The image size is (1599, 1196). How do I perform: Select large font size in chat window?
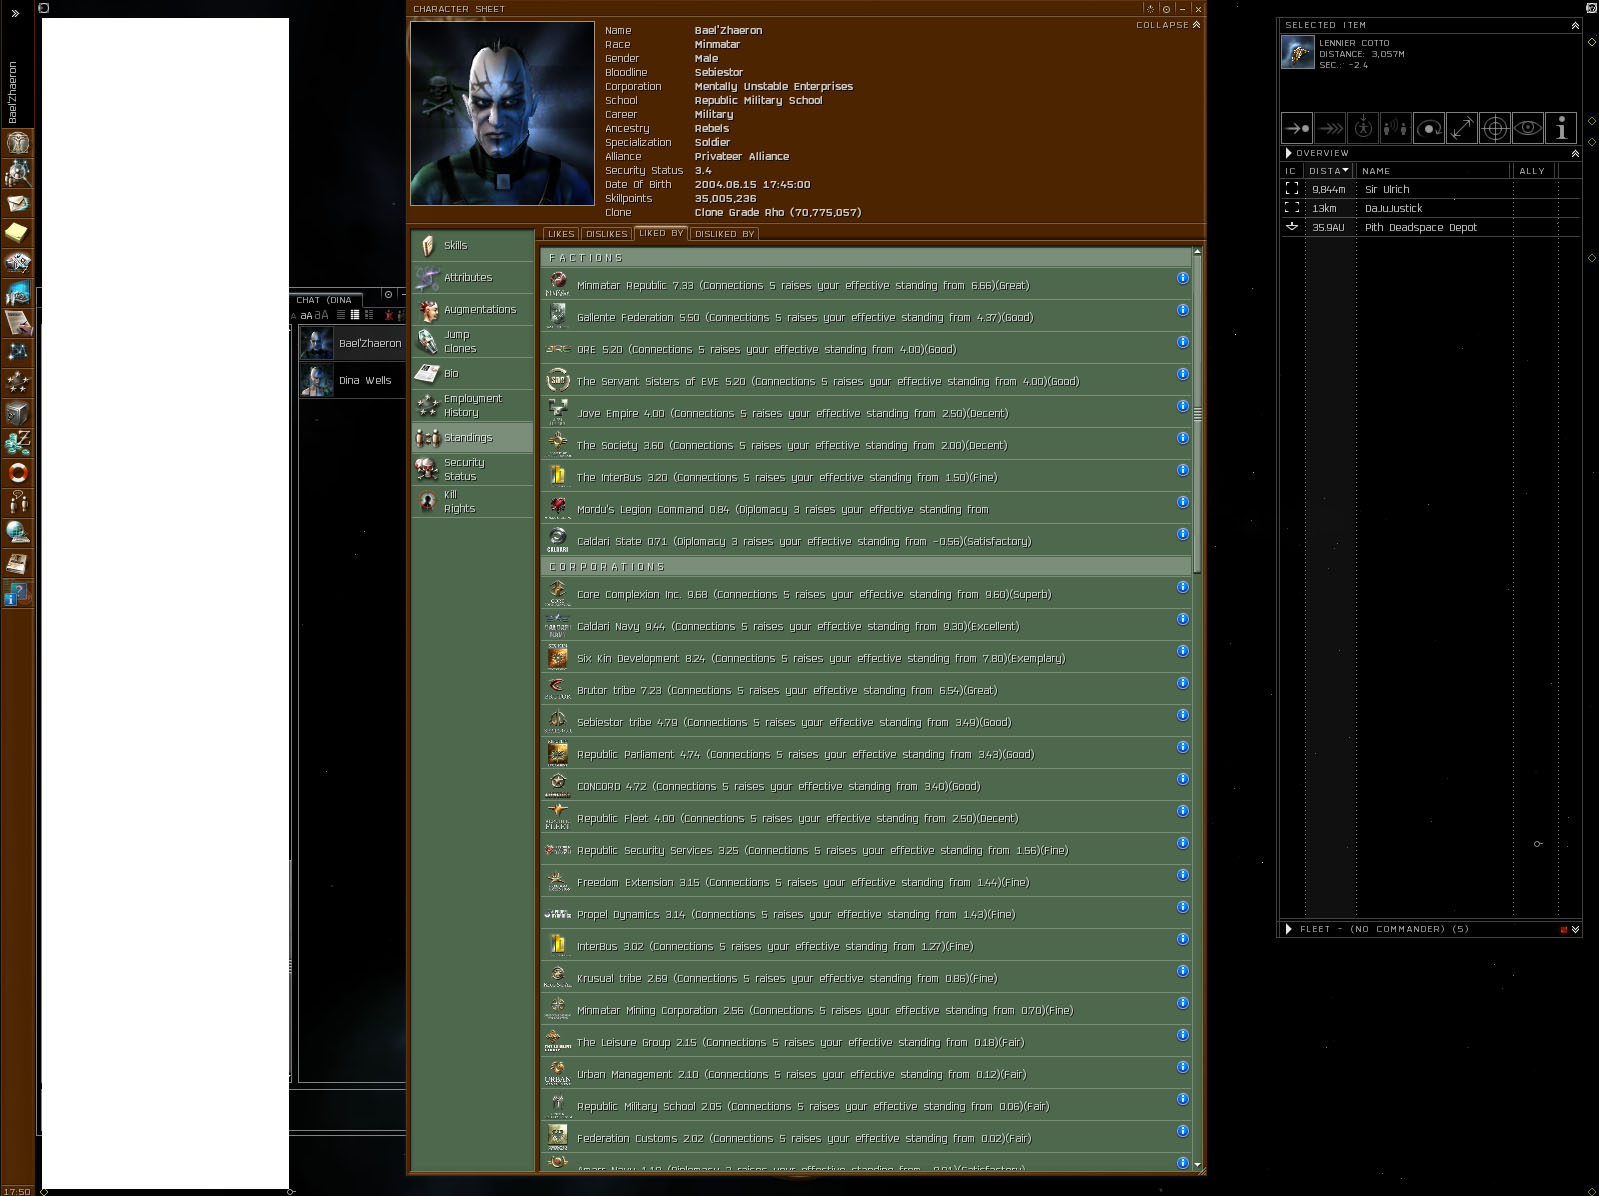321,315
